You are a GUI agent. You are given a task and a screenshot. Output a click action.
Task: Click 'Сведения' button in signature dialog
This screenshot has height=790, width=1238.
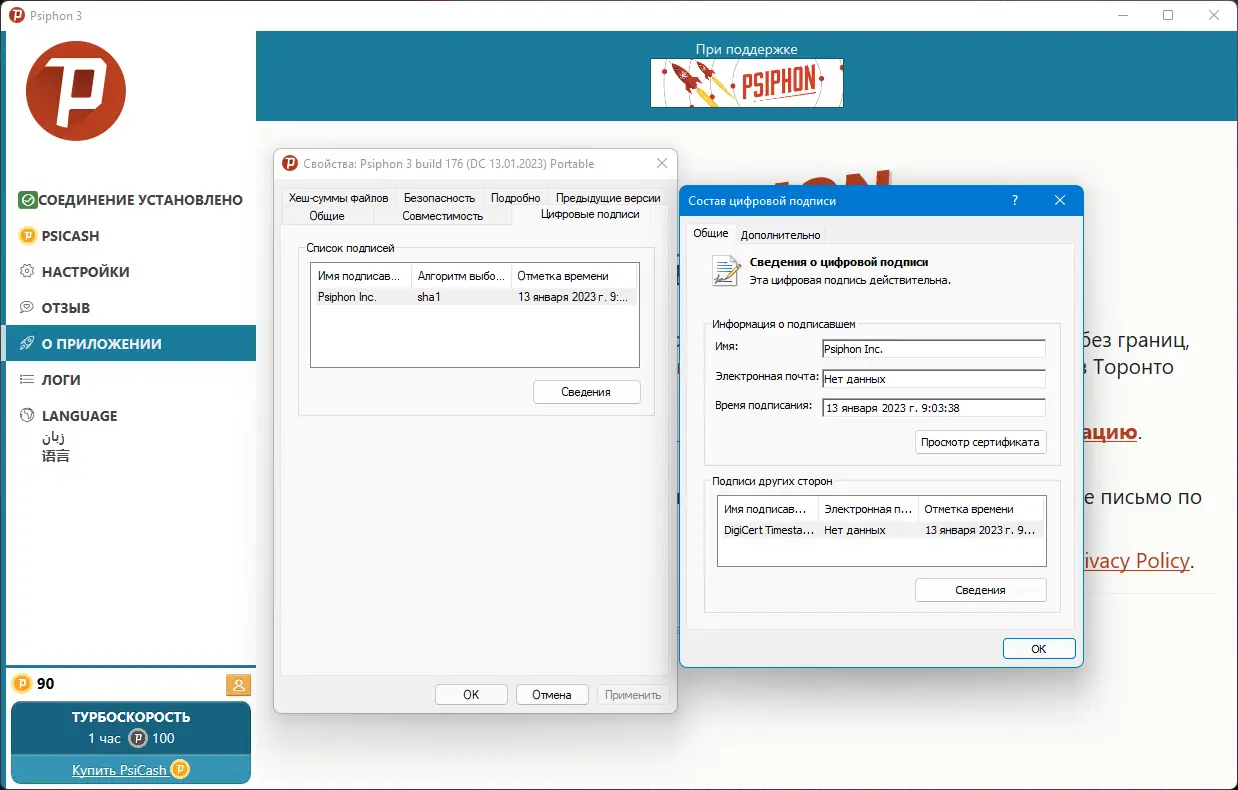pyautogui.click(x=980, y=590)
